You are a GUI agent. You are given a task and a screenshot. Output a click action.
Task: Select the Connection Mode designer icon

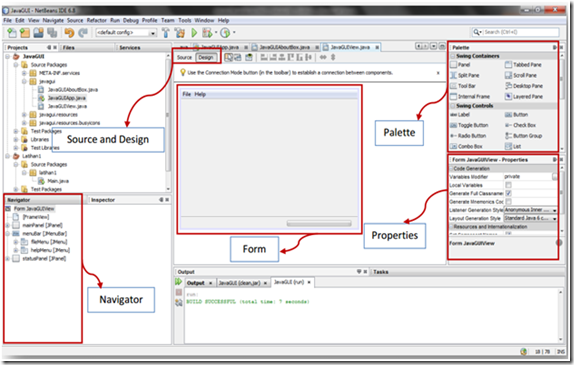[x=238, y=57]
